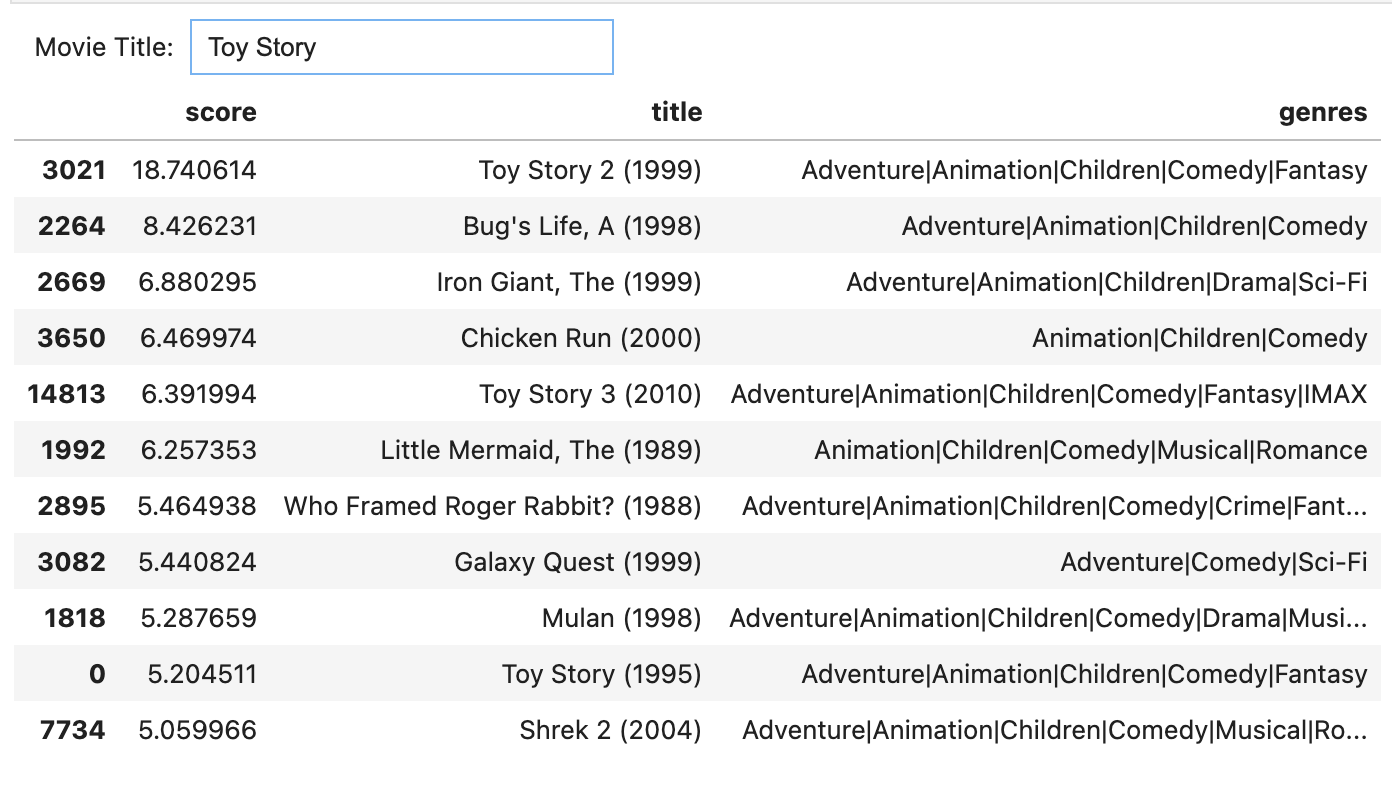1392x786 pixels.
Task: Click the Shrek 2 (2004) title cell
Action: (610, 730)
